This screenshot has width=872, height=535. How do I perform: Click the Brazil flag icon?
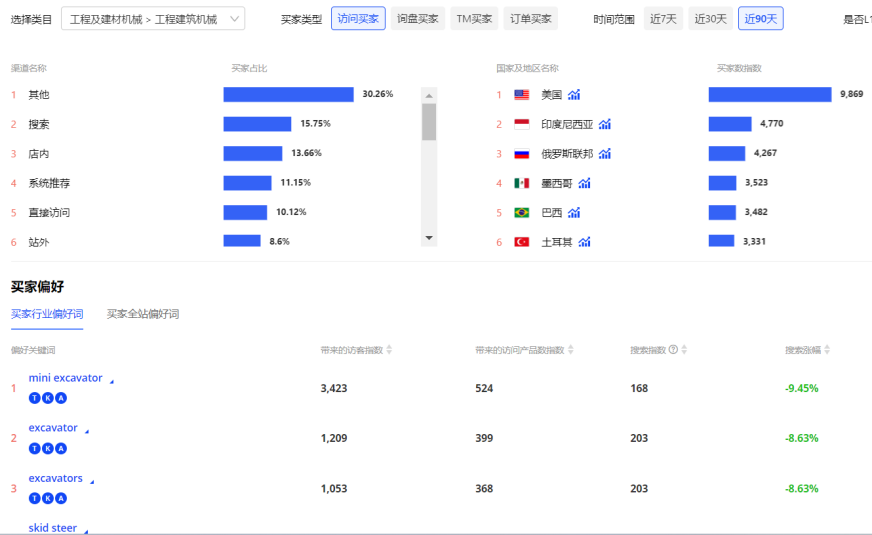coord(522,212)
